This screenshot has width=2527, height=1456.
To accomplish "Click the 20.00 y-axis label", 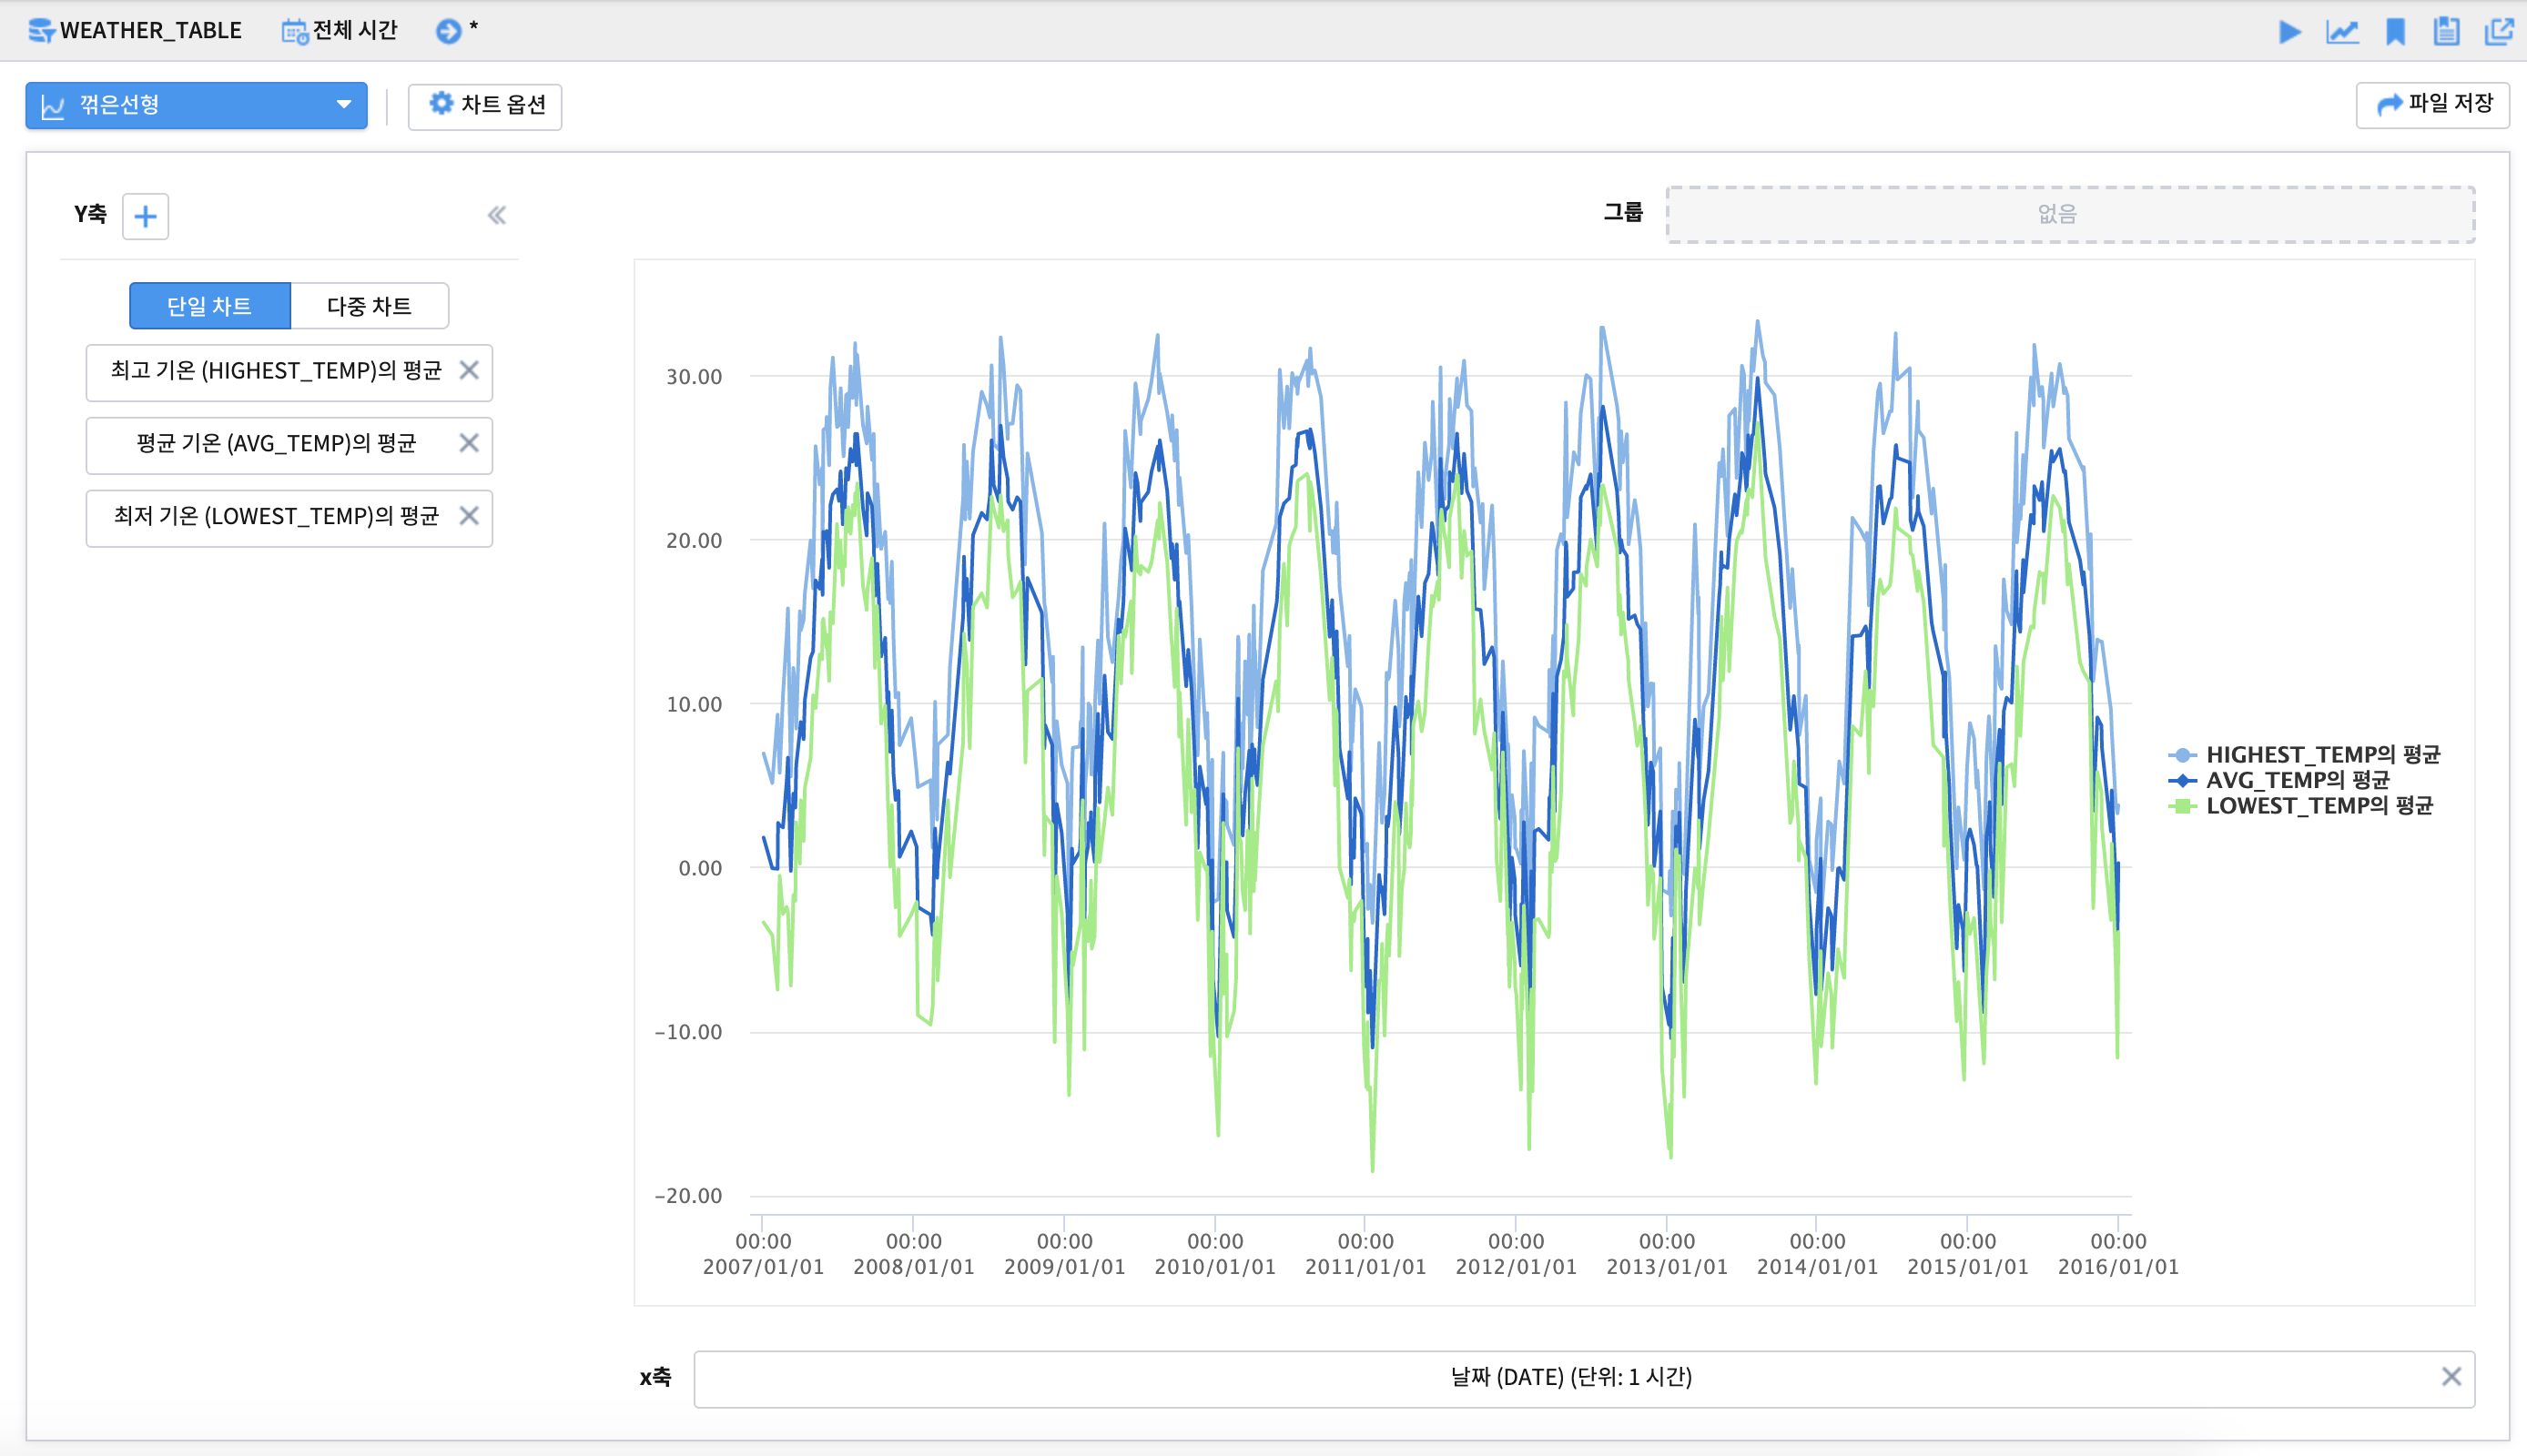I will (694, 541).
